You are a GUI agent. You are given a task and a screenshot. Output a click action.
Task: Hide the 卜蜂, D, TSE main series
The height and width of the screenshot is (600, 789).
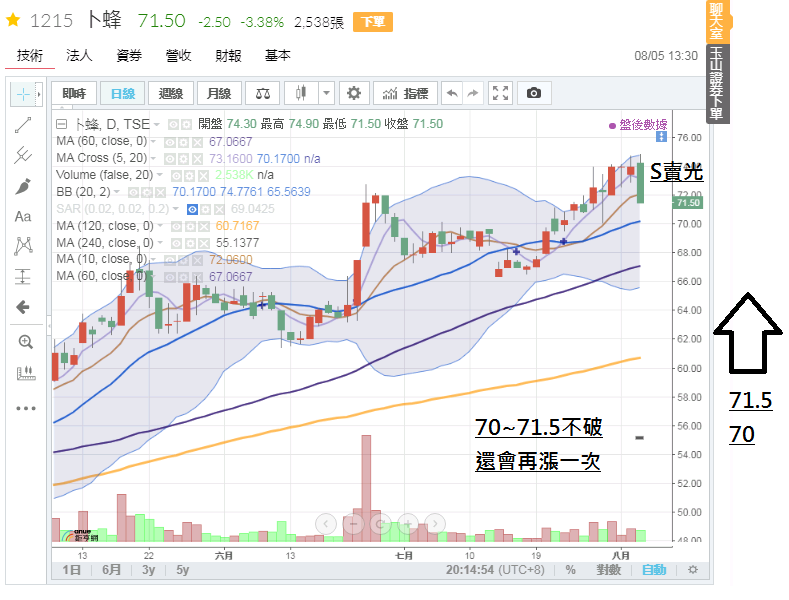click(174, 124)
